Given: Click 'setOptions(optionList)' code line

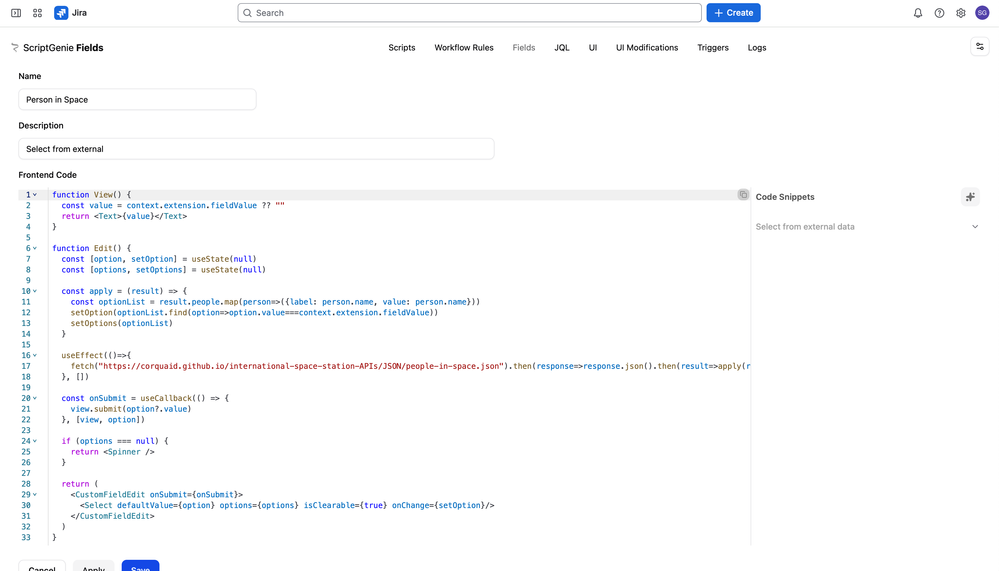Looking at the screenshot, I should click(122, 323).
